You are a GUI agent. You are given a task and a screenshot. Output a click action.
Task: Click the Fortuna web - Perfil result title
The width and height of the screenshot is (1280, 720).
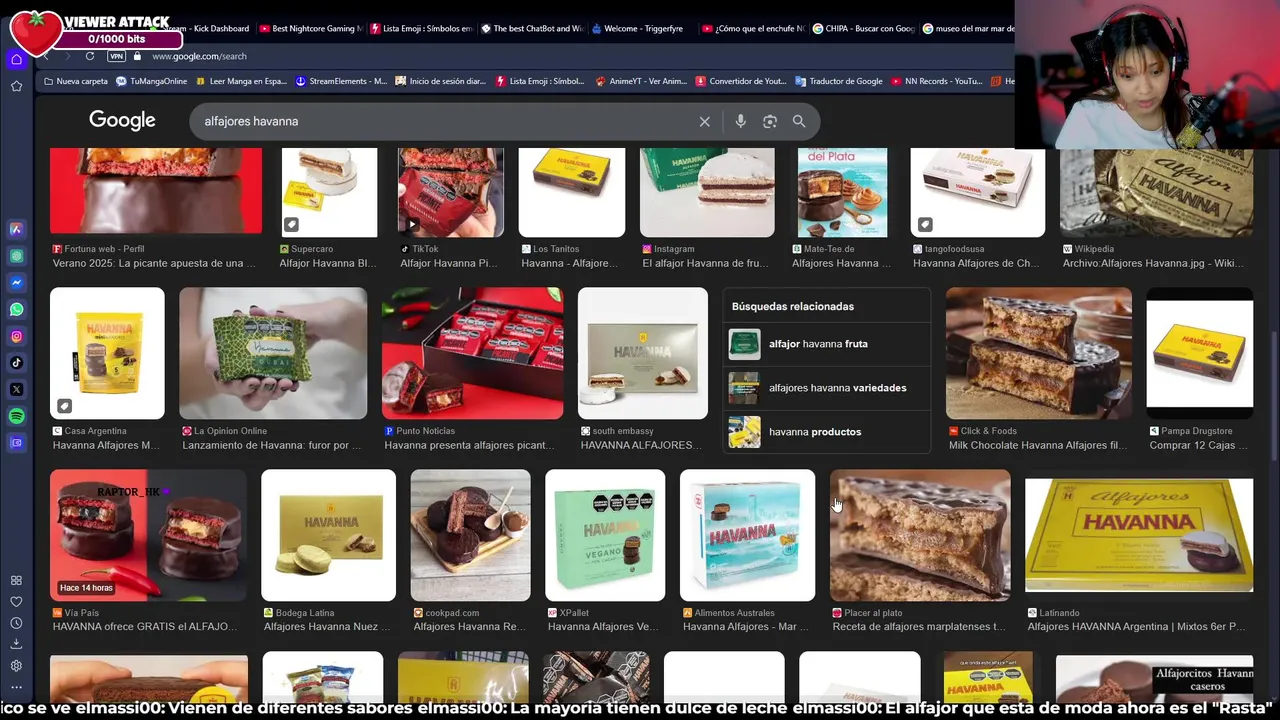pos(154,263)
